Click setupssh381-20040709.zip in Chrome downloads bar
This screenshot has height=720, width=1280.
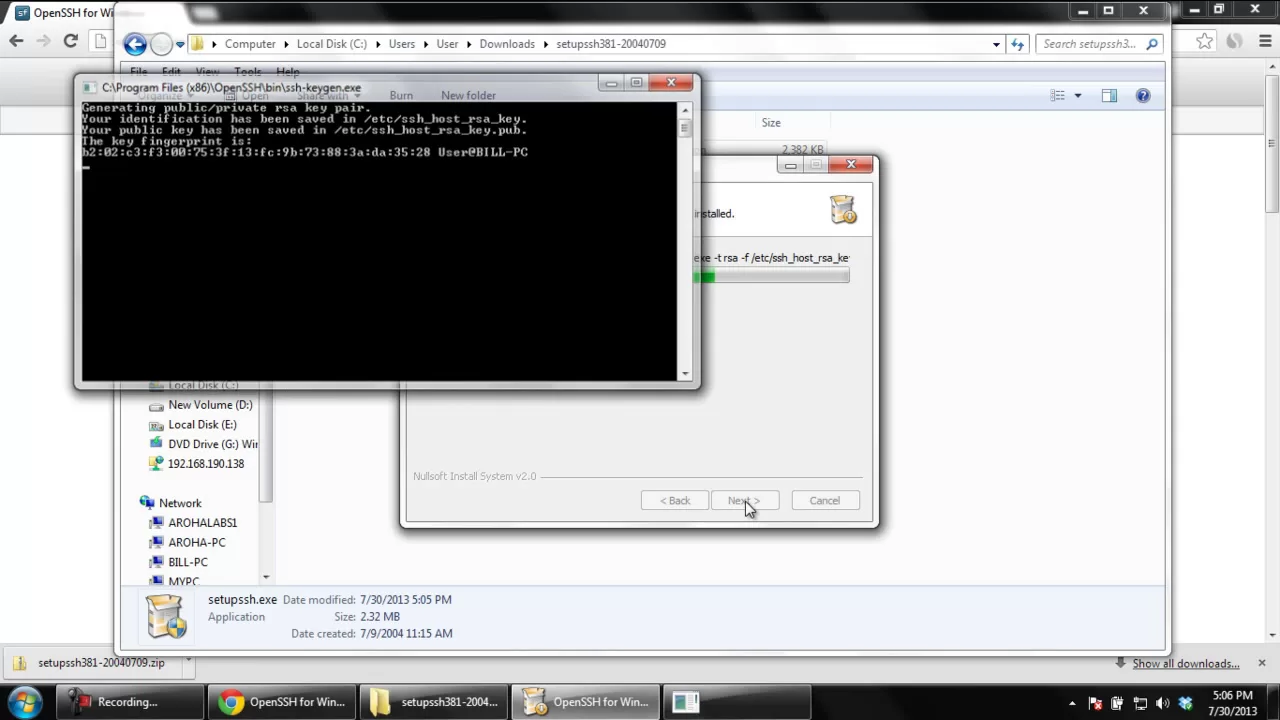coord(101,662)
